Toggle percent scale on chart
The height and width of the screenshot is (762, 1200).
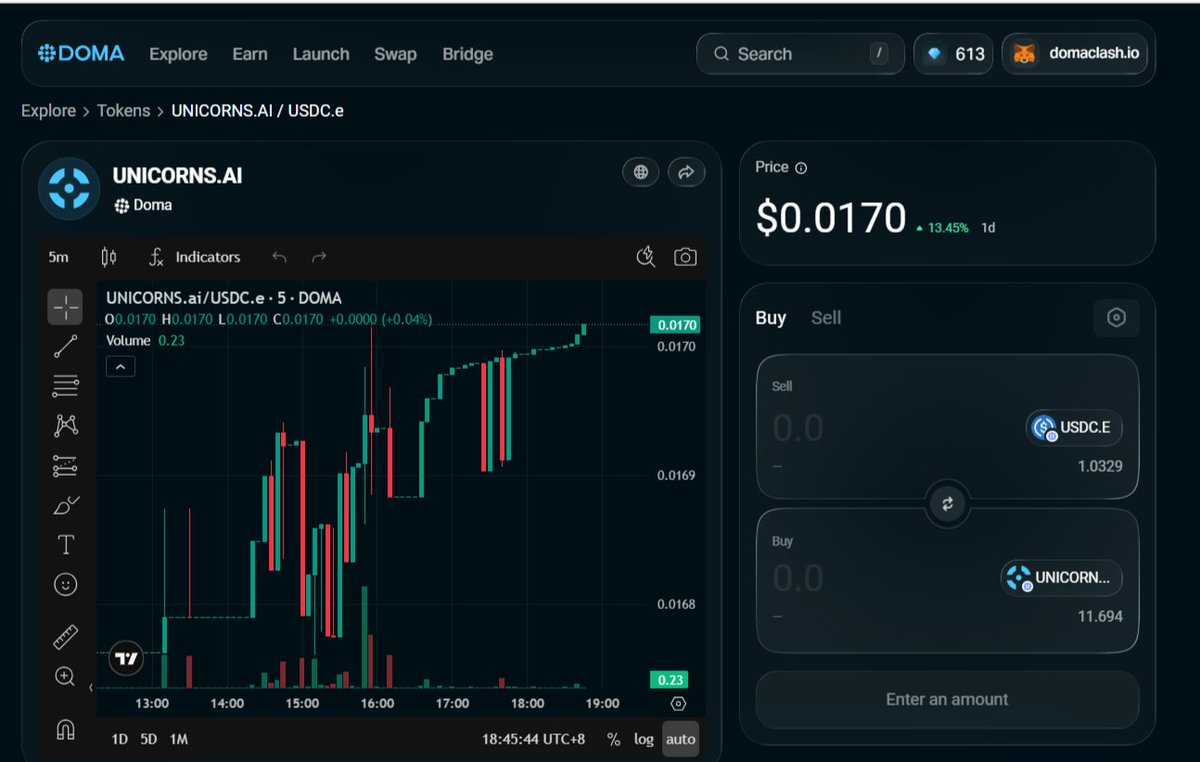point(613,739)
